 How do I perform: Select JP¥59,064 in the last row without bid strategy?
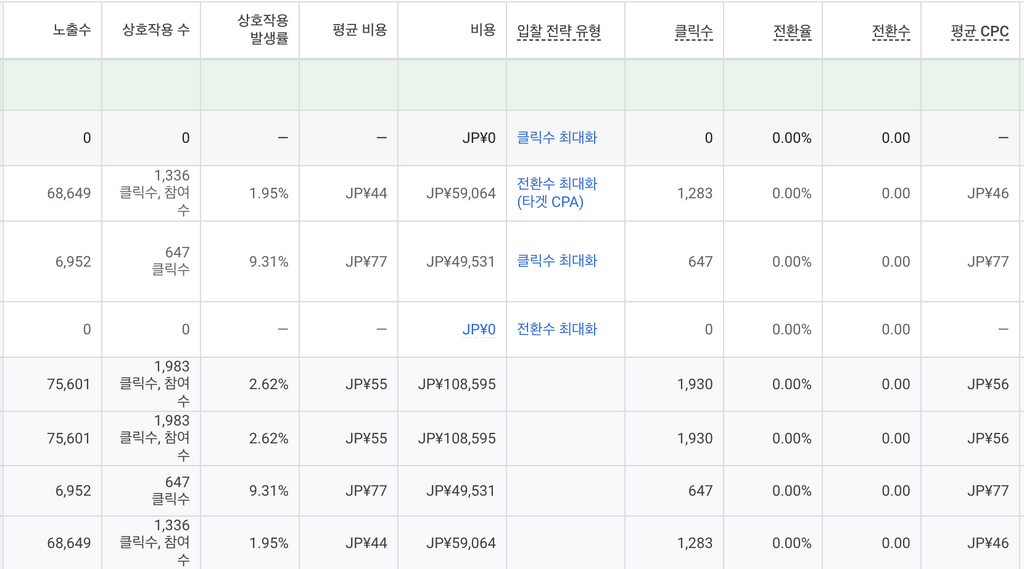461,544
